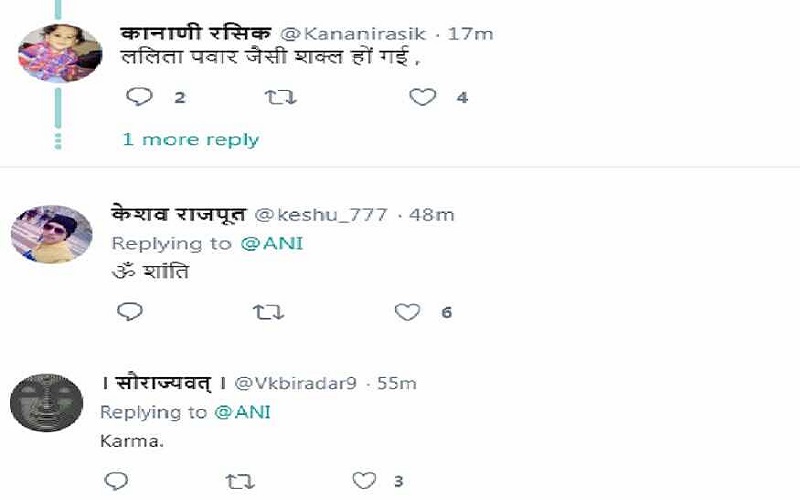Like the tweet by keshu_777
The image size is (800, 500).
pyautogui.click(x=407, y=313)
